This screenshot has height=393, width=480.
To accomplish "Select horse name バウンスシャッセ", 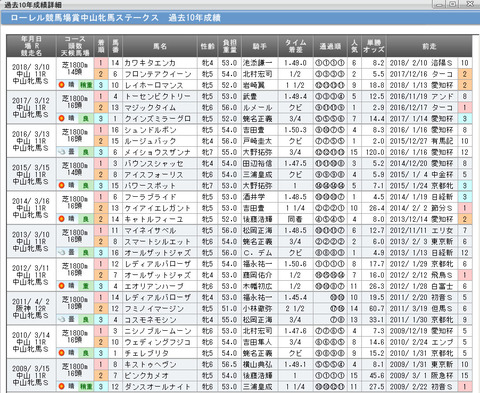I will 154,163.
